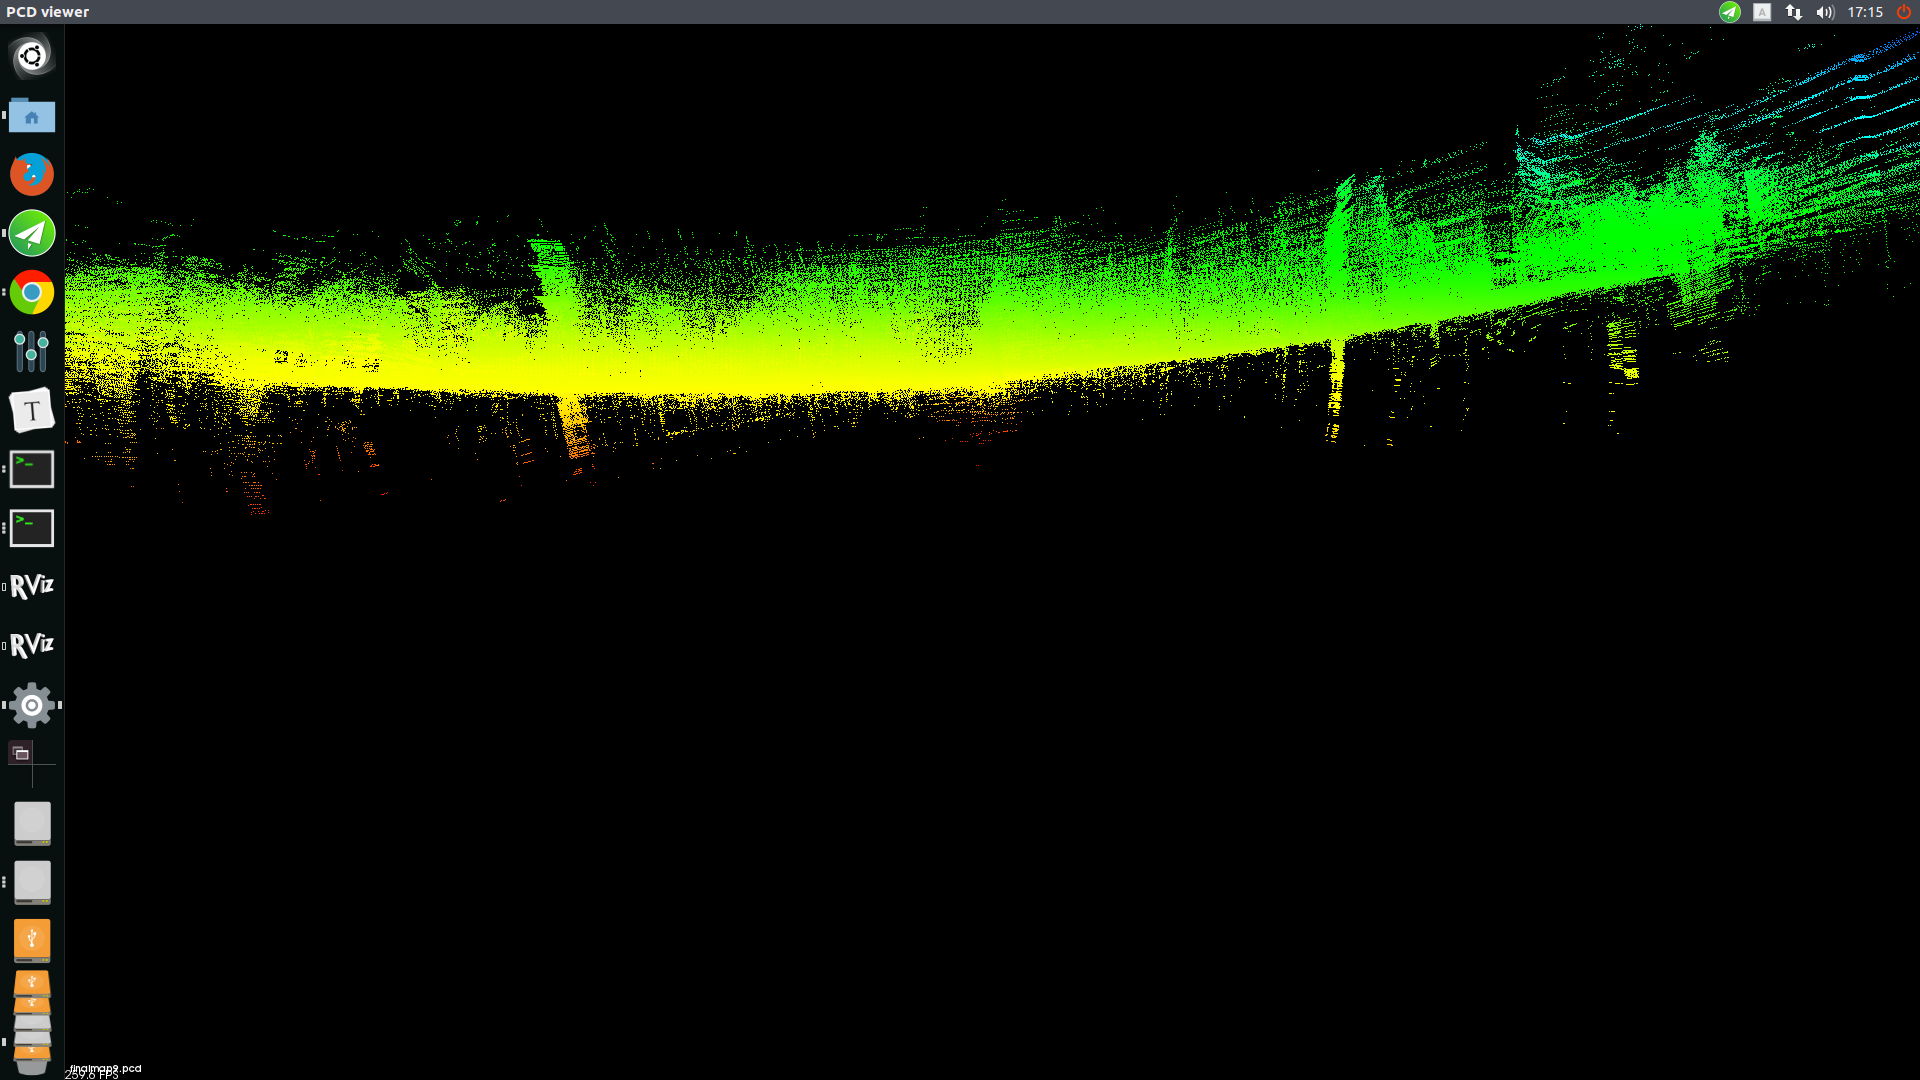Screen dimensions: 1920x1080
Task: Launch Google Chrome from the launcher
Action: (32, 292)
